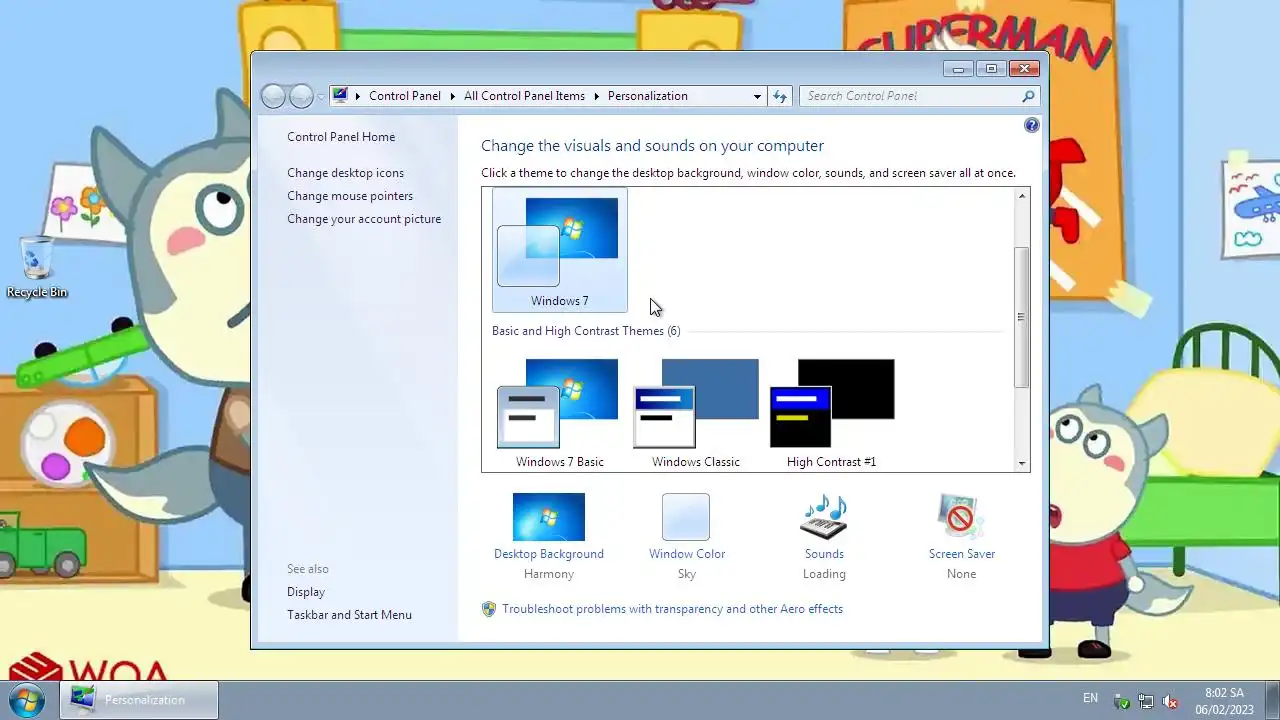Screen dimensions: 1280x720
Task: Expand the arrow before the Control Panel breadcrumb
Action: coord(358,96)
